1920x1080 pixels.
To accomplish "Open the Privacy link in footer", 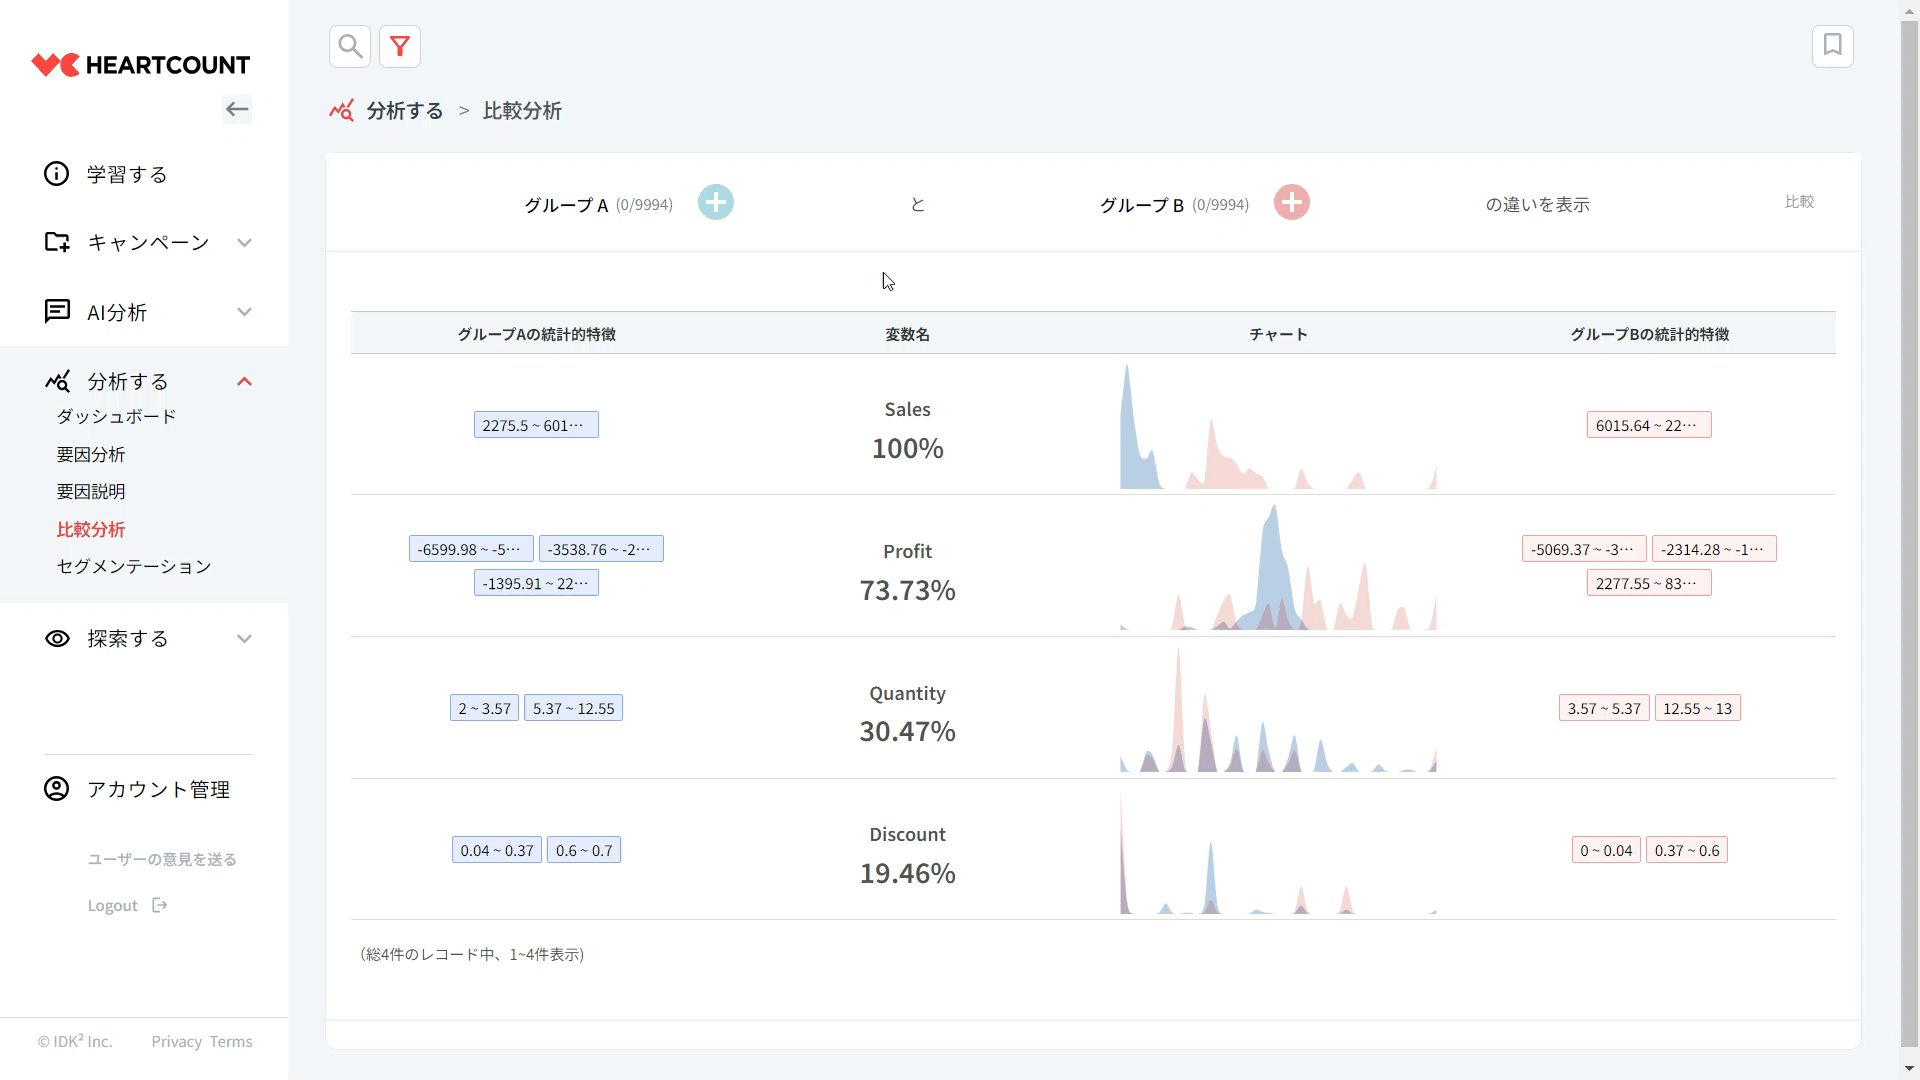I will click(x=176, y=1041).
